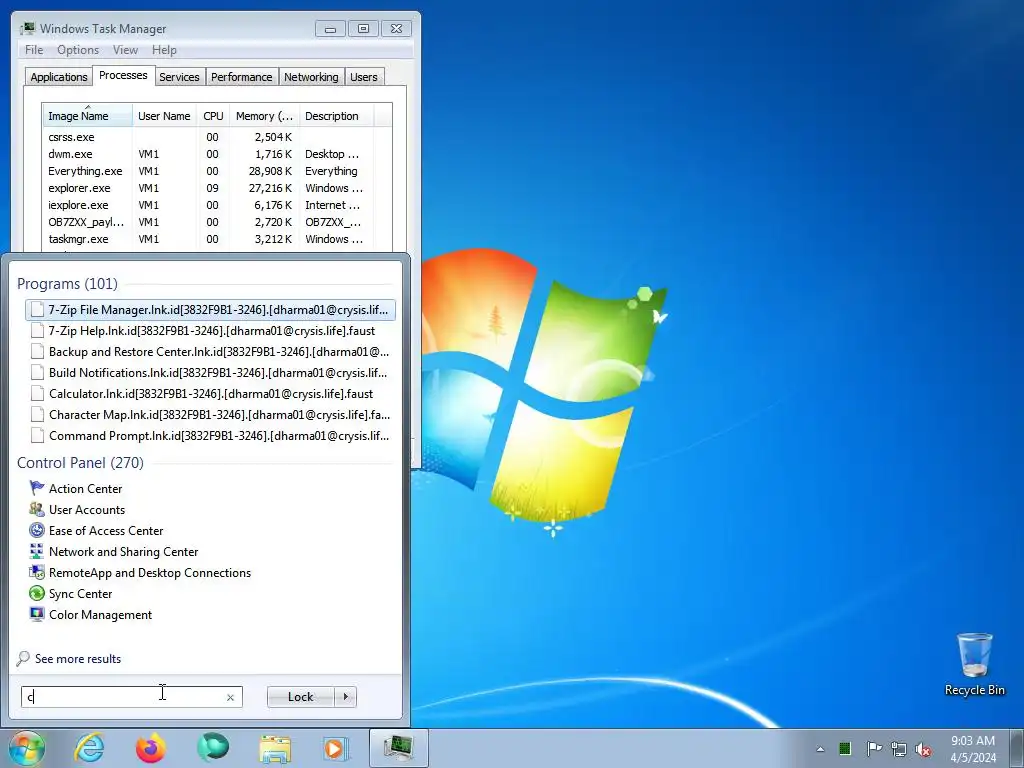Select csrss.exe process row

point(208,136)
